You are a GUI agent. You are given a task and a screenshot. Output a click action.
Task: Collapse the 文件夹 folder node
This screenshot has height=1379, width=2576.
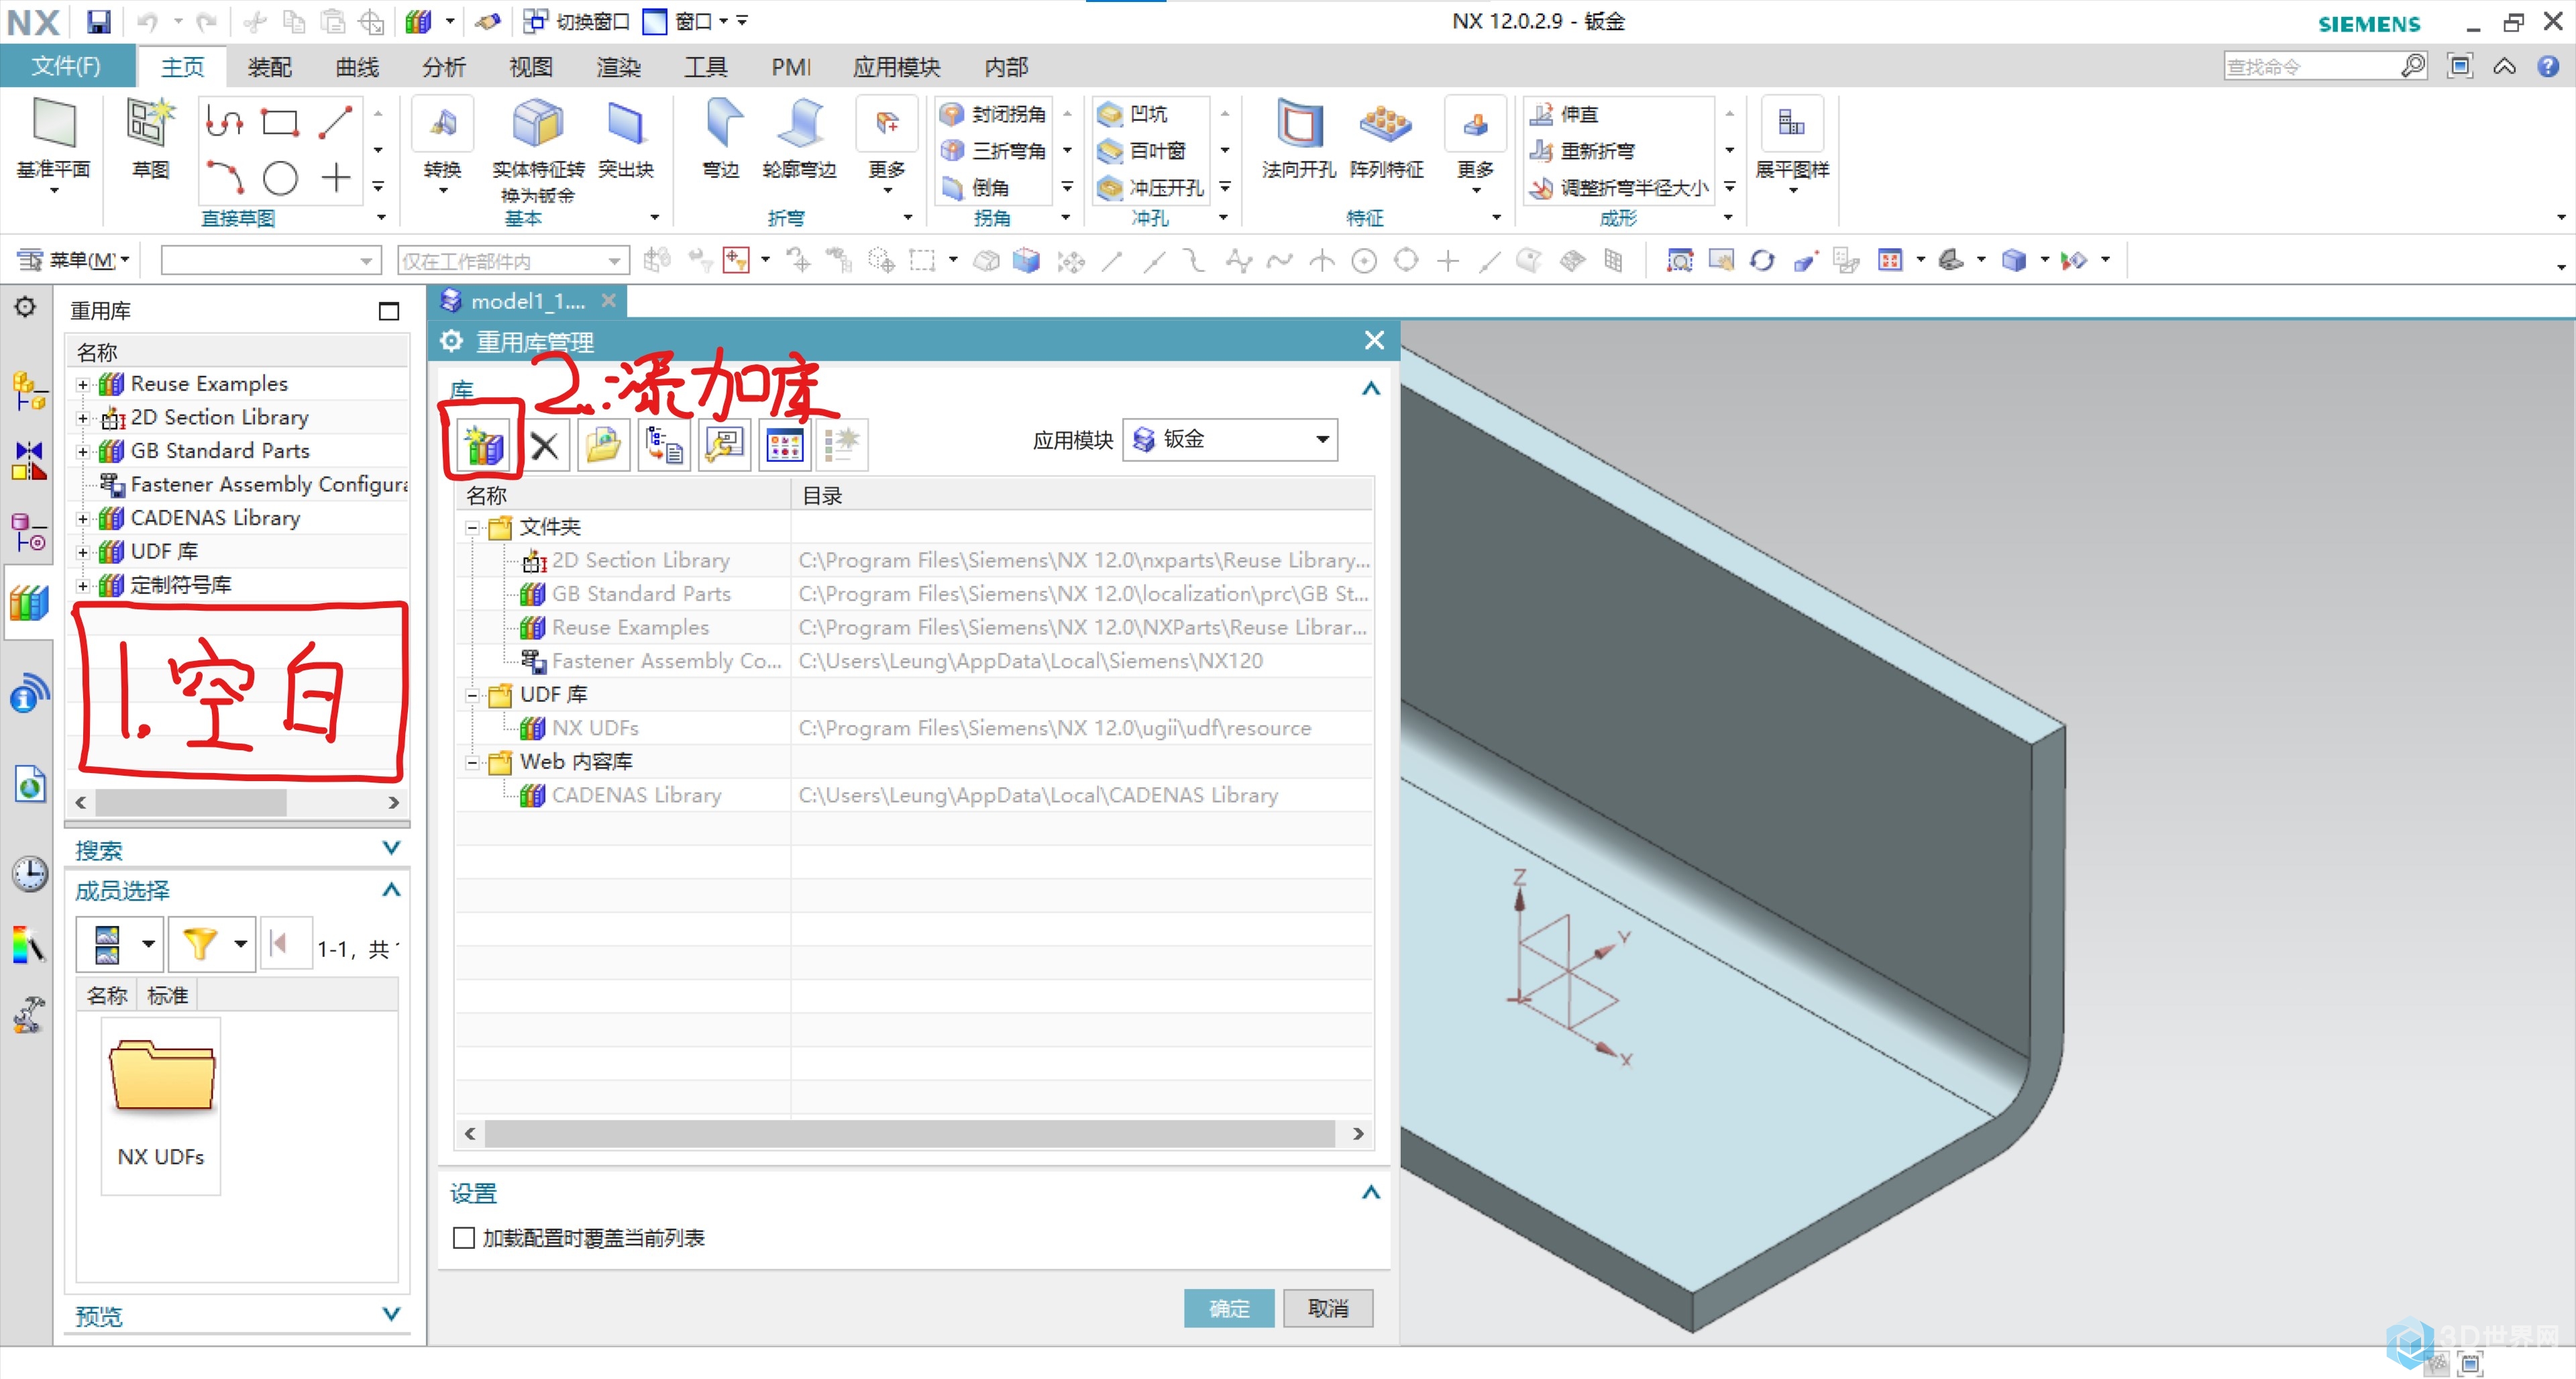click(x=472, y=528)
